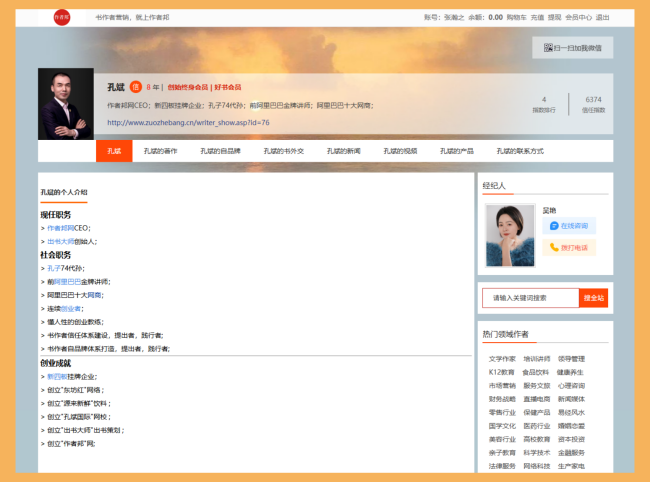Select the 文学作家 category link
Image resolution: width=650 pixels, height=482 pixels.
502,358
